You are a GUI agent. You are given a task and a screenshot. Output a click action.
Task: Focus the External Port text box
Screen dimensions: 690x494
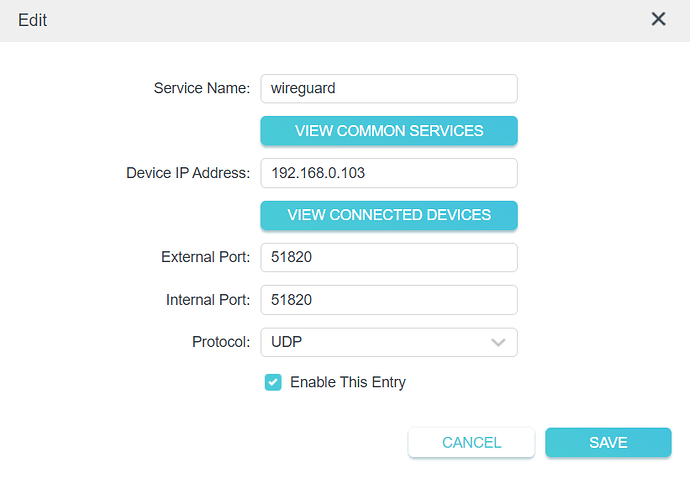tap(388, 257)
